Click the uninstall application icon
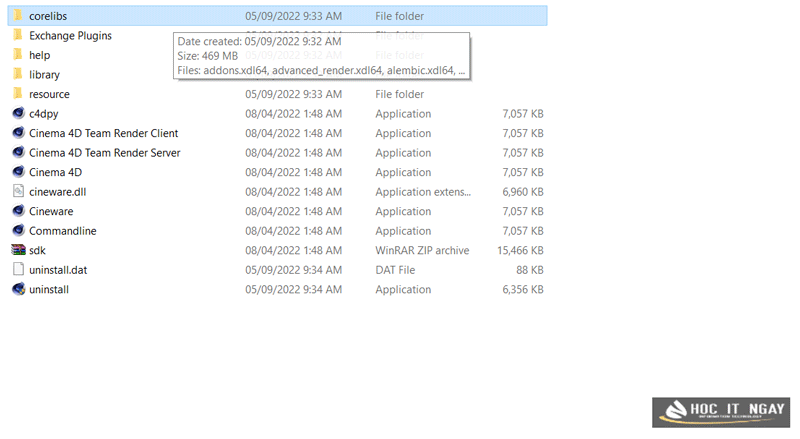 pyautogui.click(x=18, y=289)
